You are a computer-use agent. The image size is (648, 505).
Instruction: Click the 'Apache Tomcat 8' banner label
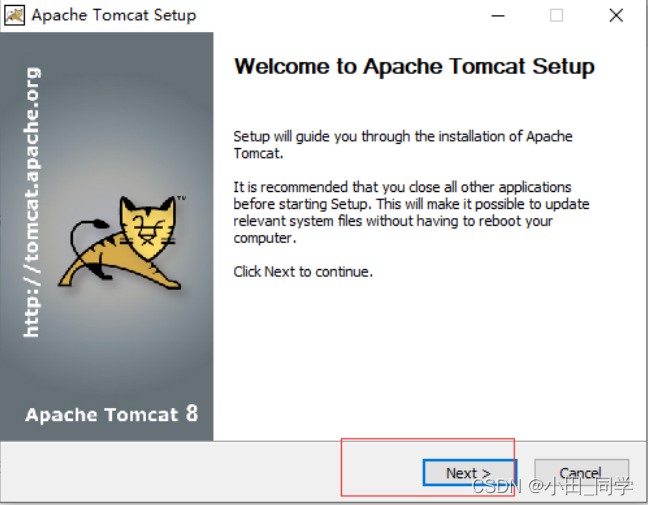click(x=112, y=414)
